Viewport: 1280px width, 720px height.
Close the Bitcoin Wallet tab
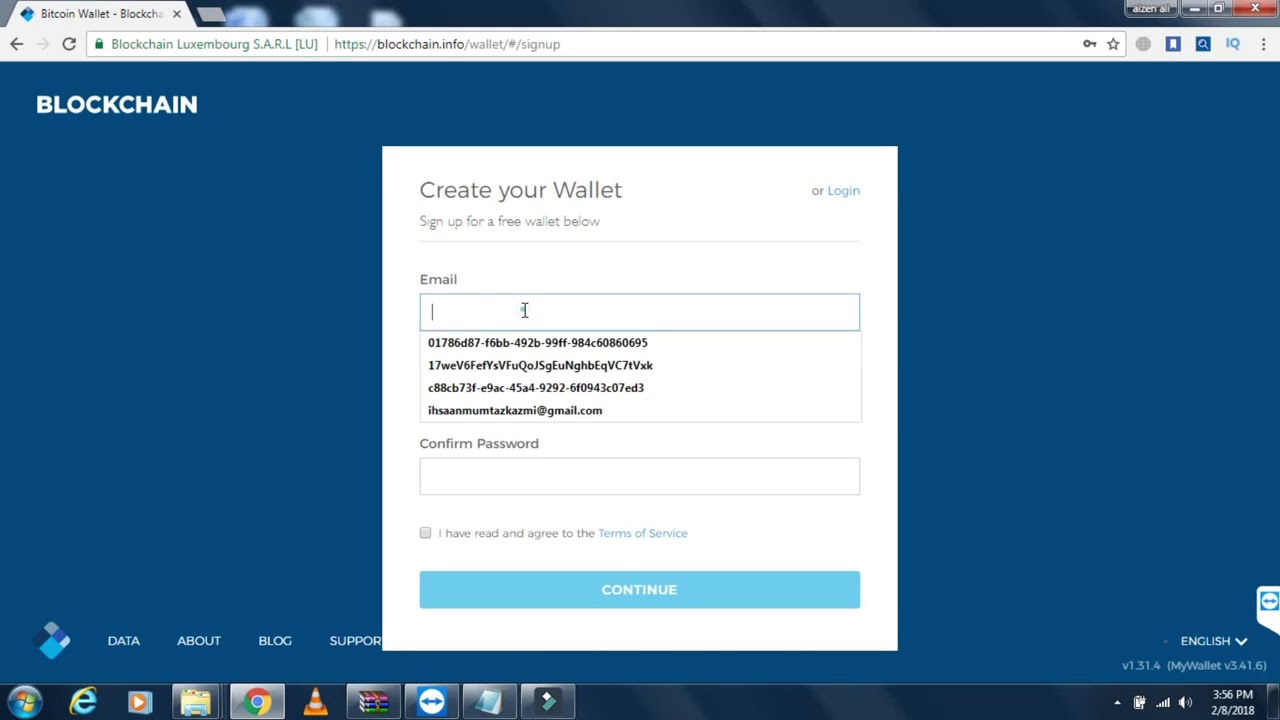pyautogui.click(x=176, y=14)
